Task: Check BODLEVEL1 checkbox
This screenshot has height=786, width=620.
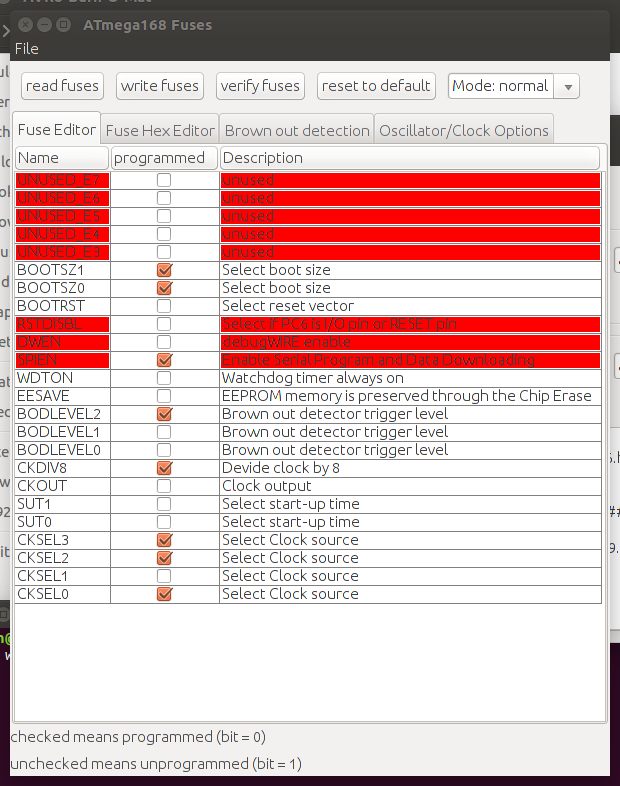Action: (x=164, y=432)
